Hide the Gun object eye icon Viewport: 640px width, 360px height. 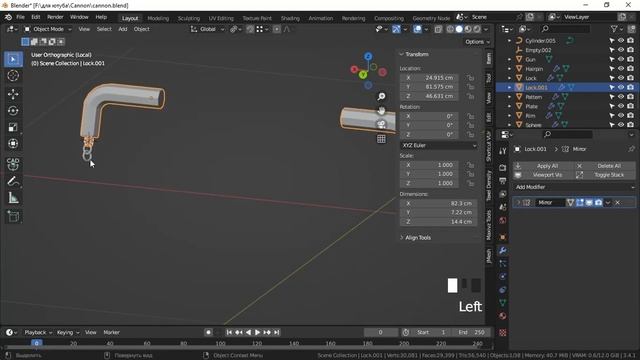[x=621, y=59]
